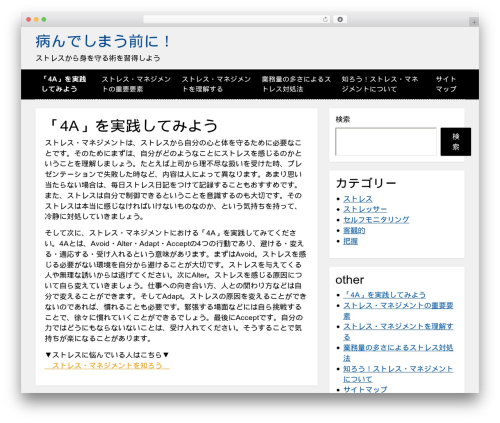Click text ▼ストレスに悩んでいる人はこちら▼
Screen dimensions: 500x423
pos(107,355)
